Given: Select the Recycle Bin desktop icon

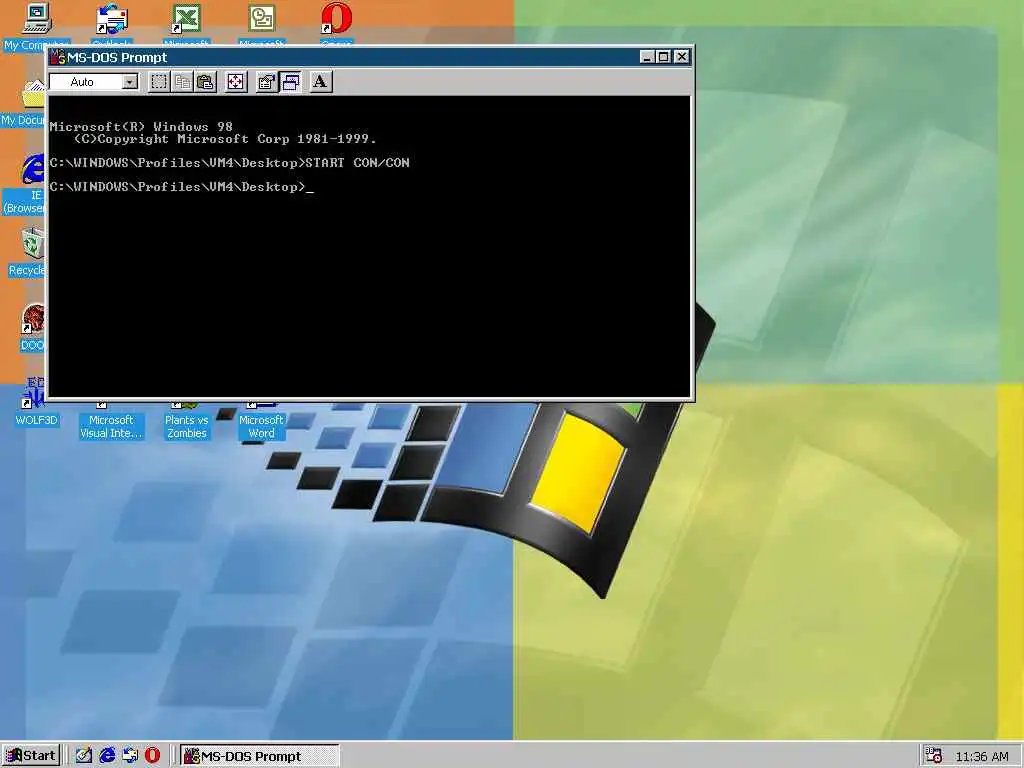Looking at the screenshot, I should (26, 251).
